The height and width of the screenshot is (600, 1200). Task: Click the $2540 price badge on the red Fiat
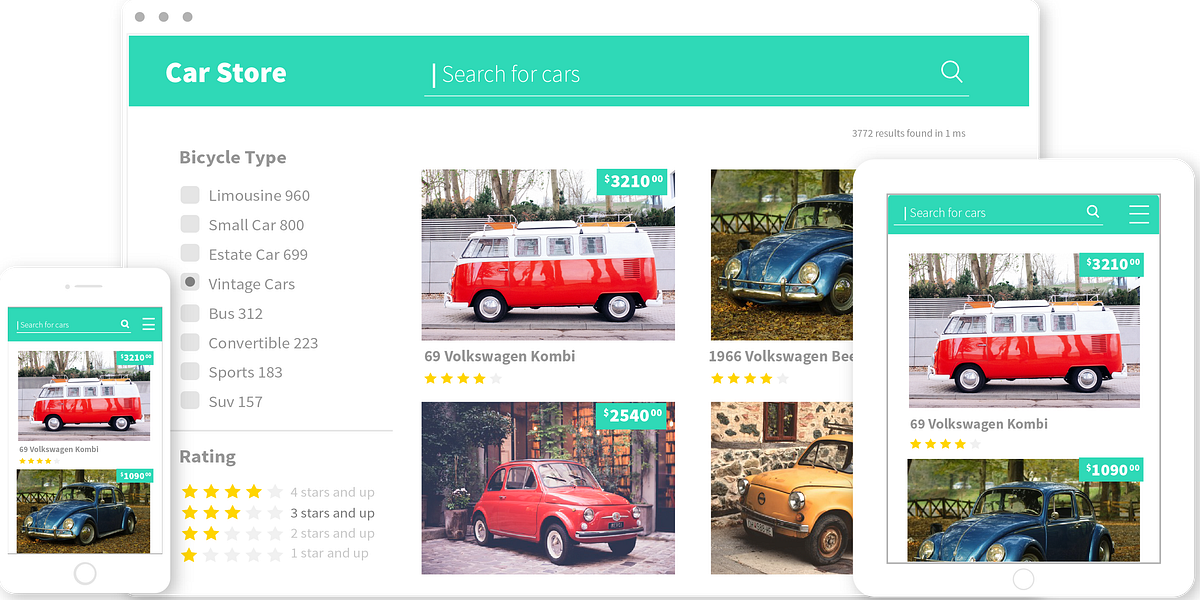(633, 416)
